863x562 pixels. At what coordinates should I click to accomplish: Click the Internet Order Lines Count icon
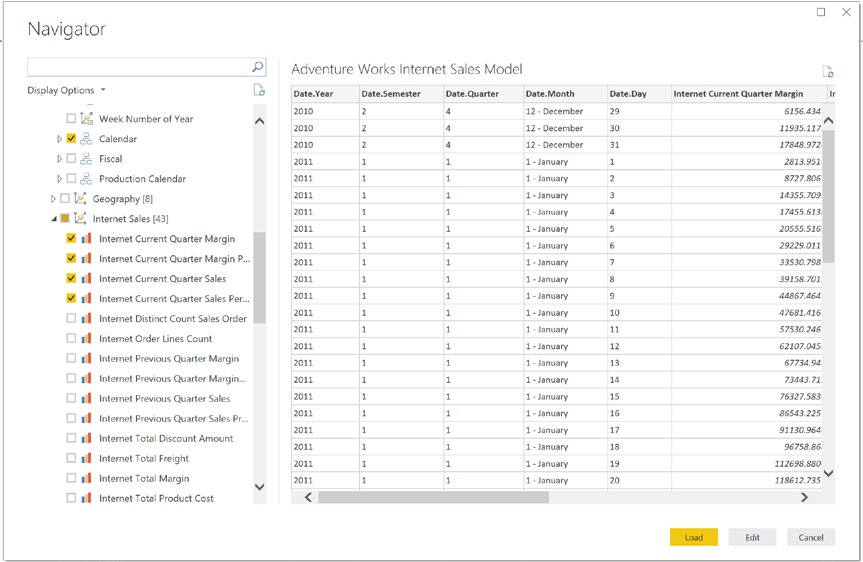pyautogui.click(x=86, y=339)
